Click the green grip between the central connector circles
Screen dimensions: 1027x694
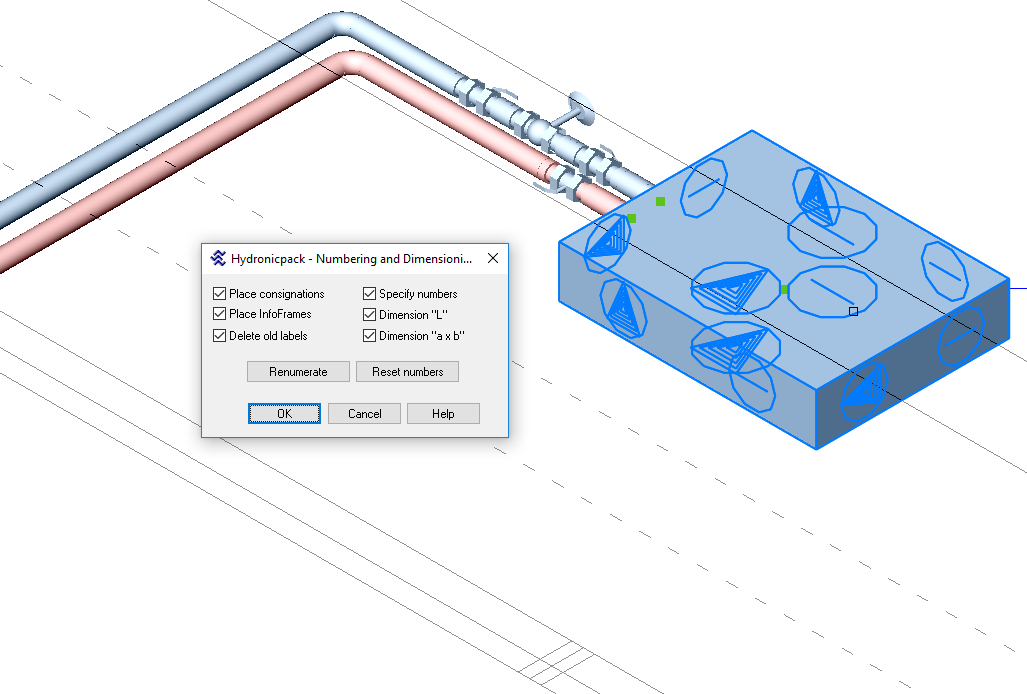coord(784,290)
